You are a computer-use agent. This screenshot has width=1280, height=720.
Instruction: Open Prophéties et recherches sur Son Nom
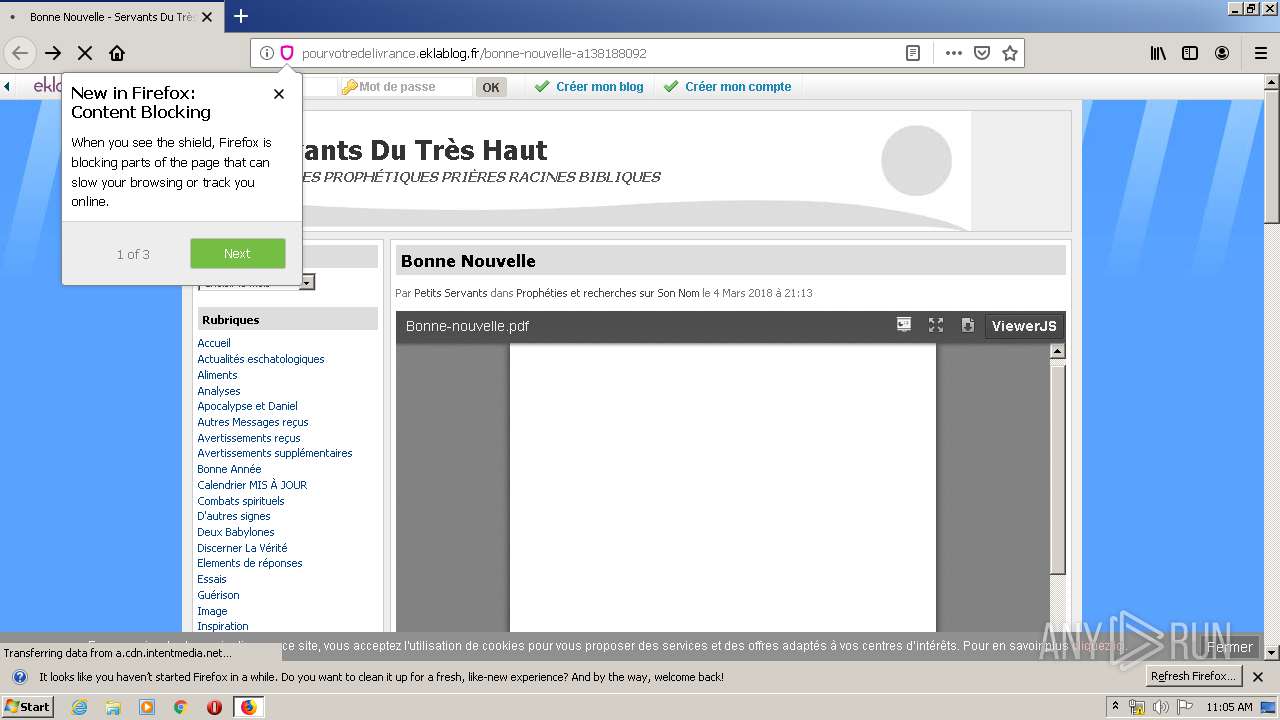click(608, 293)
